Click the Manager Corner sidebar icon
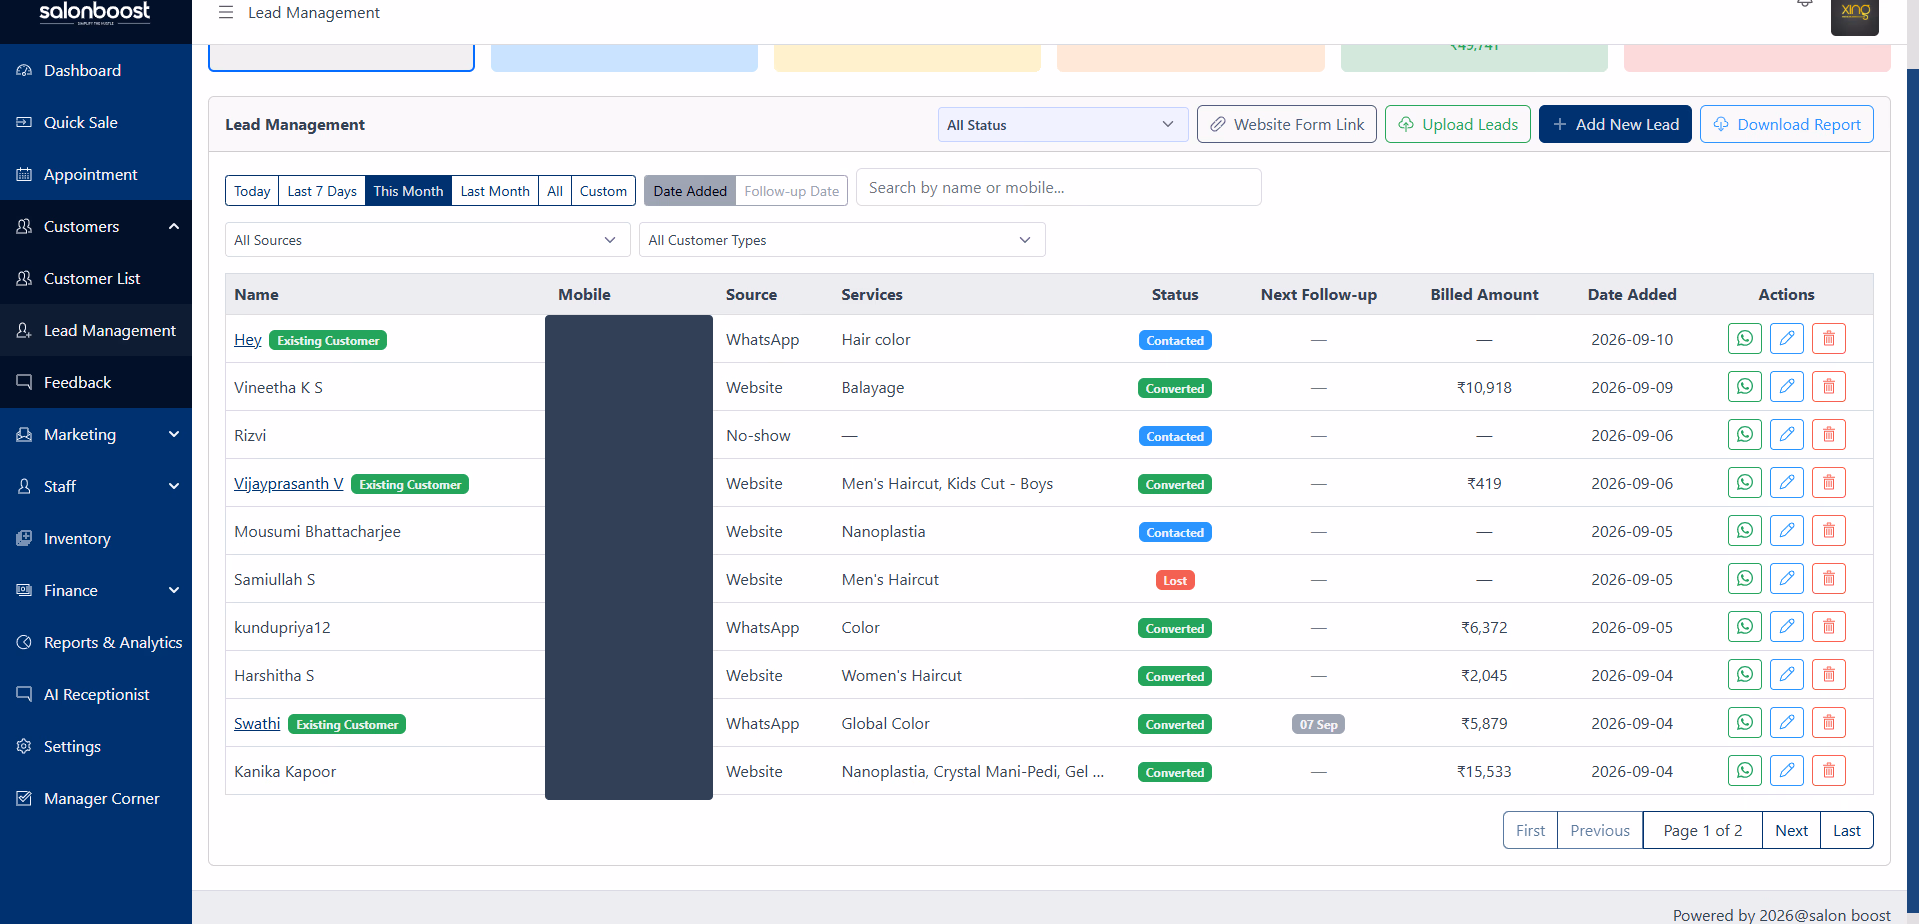Screen dimensions: 1919x924 pos(24,798)
